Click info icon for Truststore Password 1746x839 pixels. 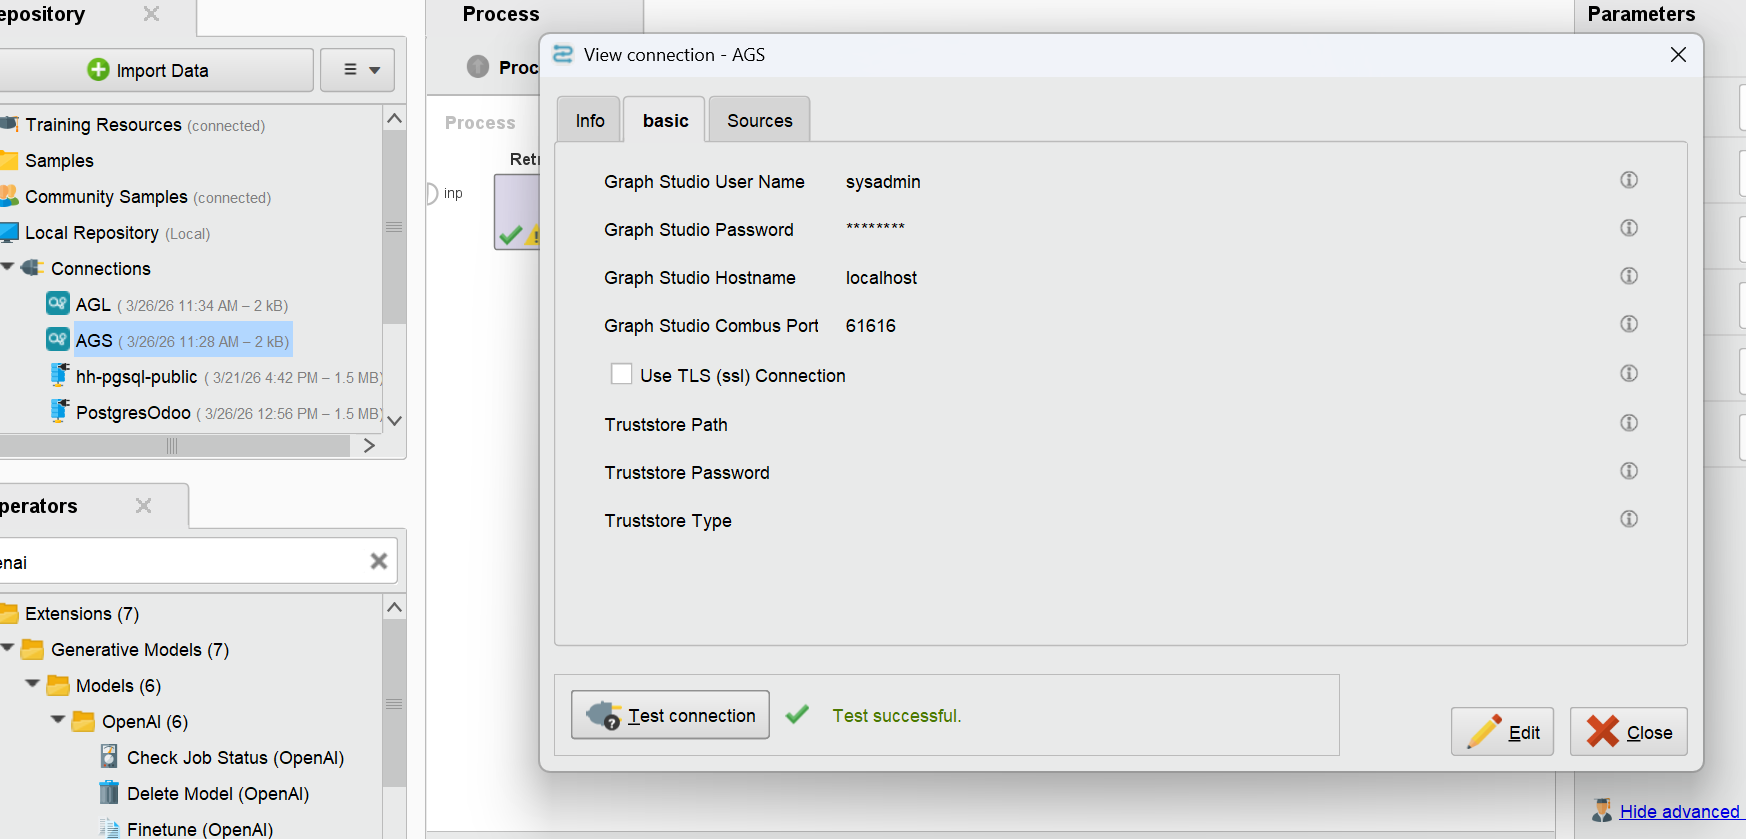tap(1629, 471)
